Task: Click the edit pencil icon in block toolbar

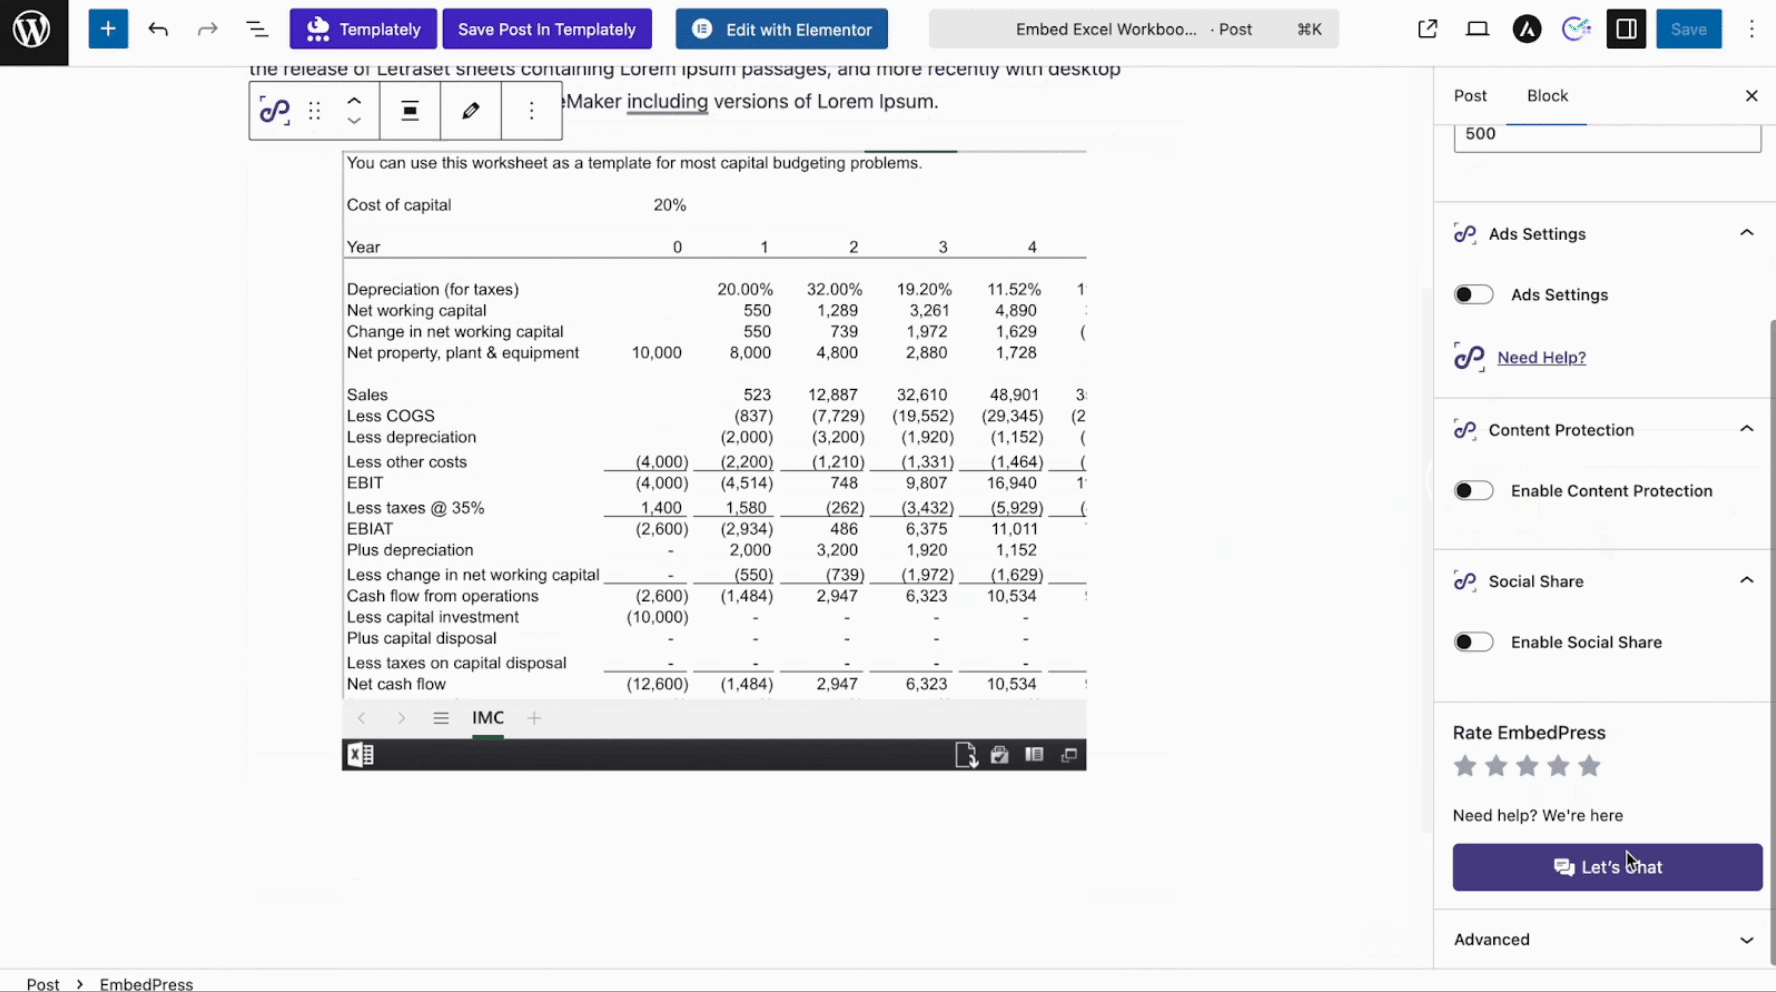Action: 471,111
